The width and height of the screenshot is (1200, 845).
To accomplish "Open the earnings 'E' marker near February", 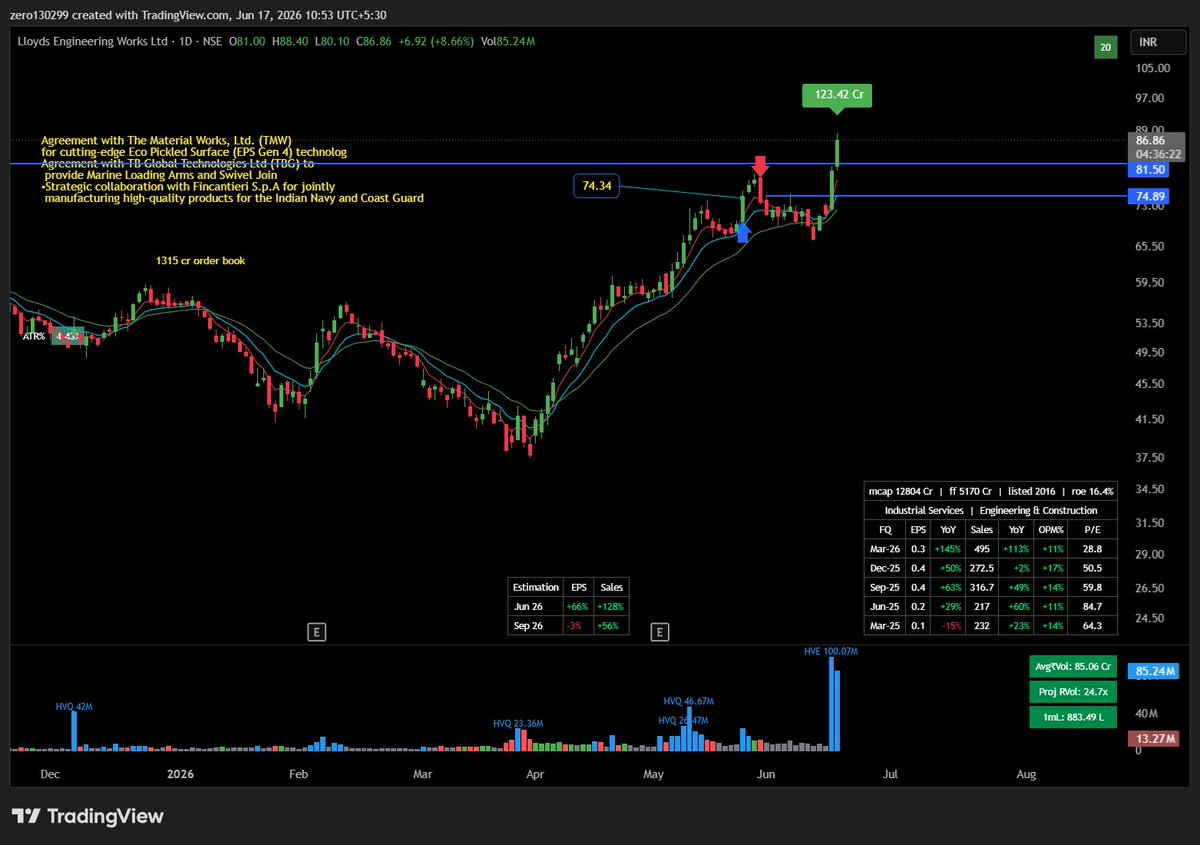I will coord(316,631).
